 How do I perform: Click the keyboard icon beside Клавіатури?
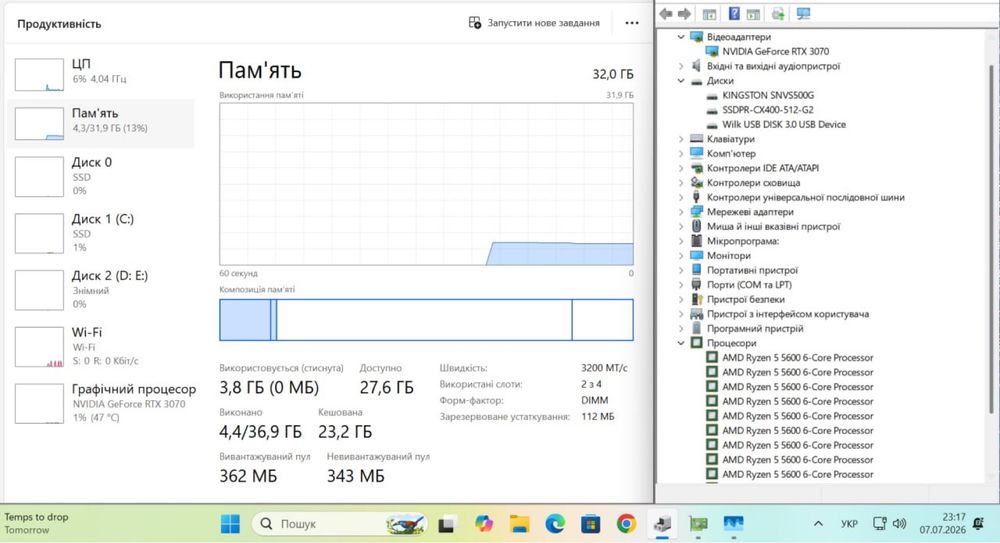pos(696,138)
